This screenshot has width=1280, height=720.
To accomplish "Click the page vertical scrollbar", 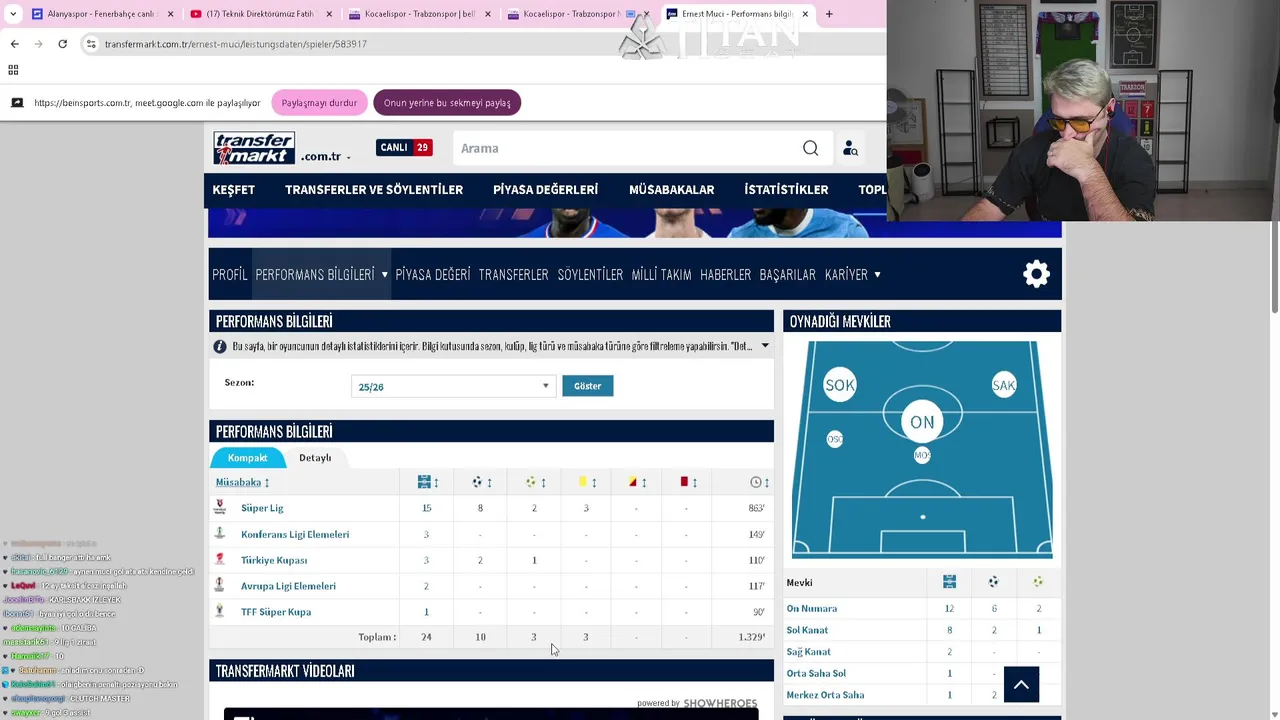I will [x=1274, y=268].
